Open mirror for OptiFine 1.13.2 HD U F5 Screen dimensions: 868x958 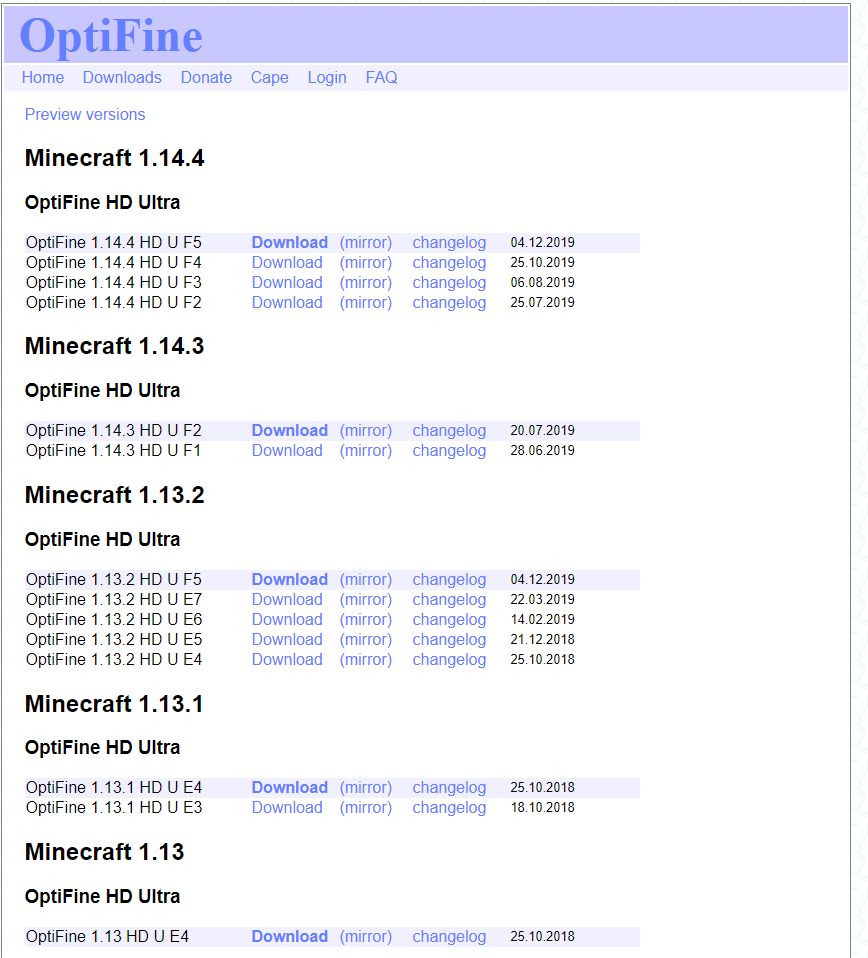point(366,580)
